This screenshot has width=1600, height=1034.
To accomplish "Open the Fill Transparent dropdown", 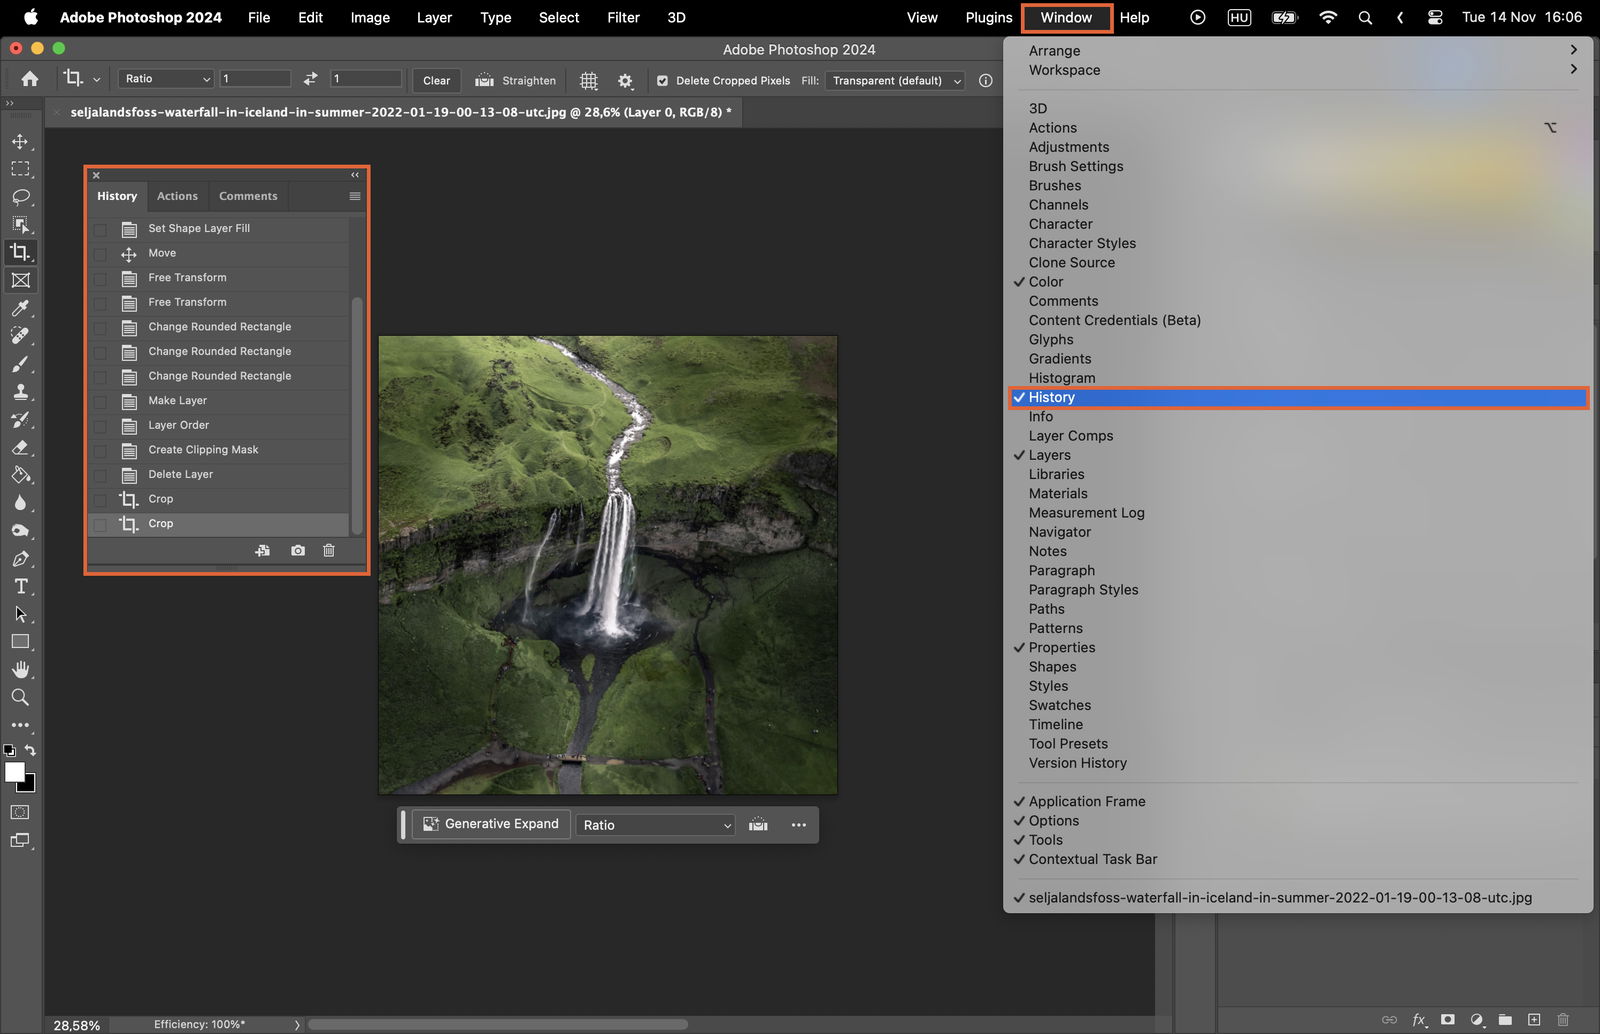I will point(895,81).
